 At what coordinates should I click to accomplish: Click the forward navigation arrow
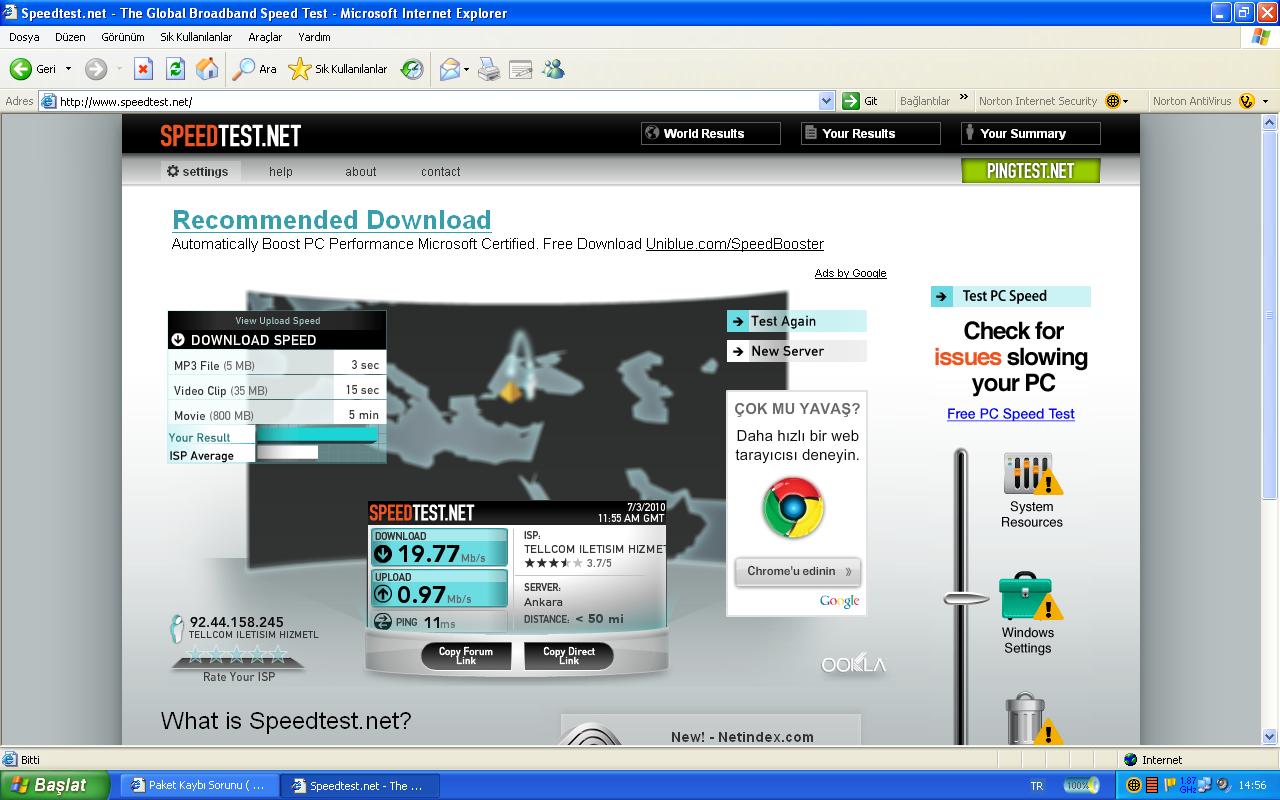(x=96, y=69)
